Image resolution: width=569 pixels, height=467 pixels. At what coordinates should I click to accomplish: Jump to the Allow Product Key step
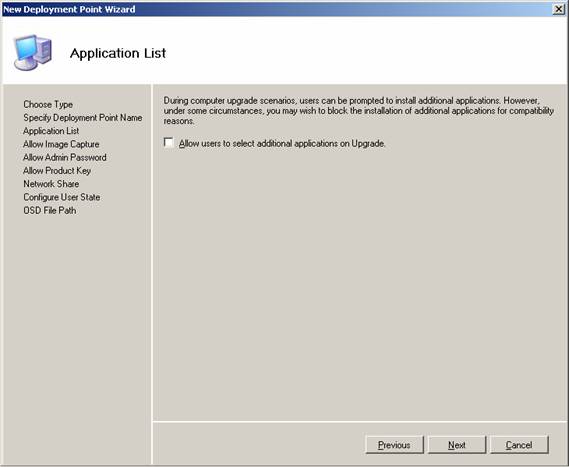[57, 171]
